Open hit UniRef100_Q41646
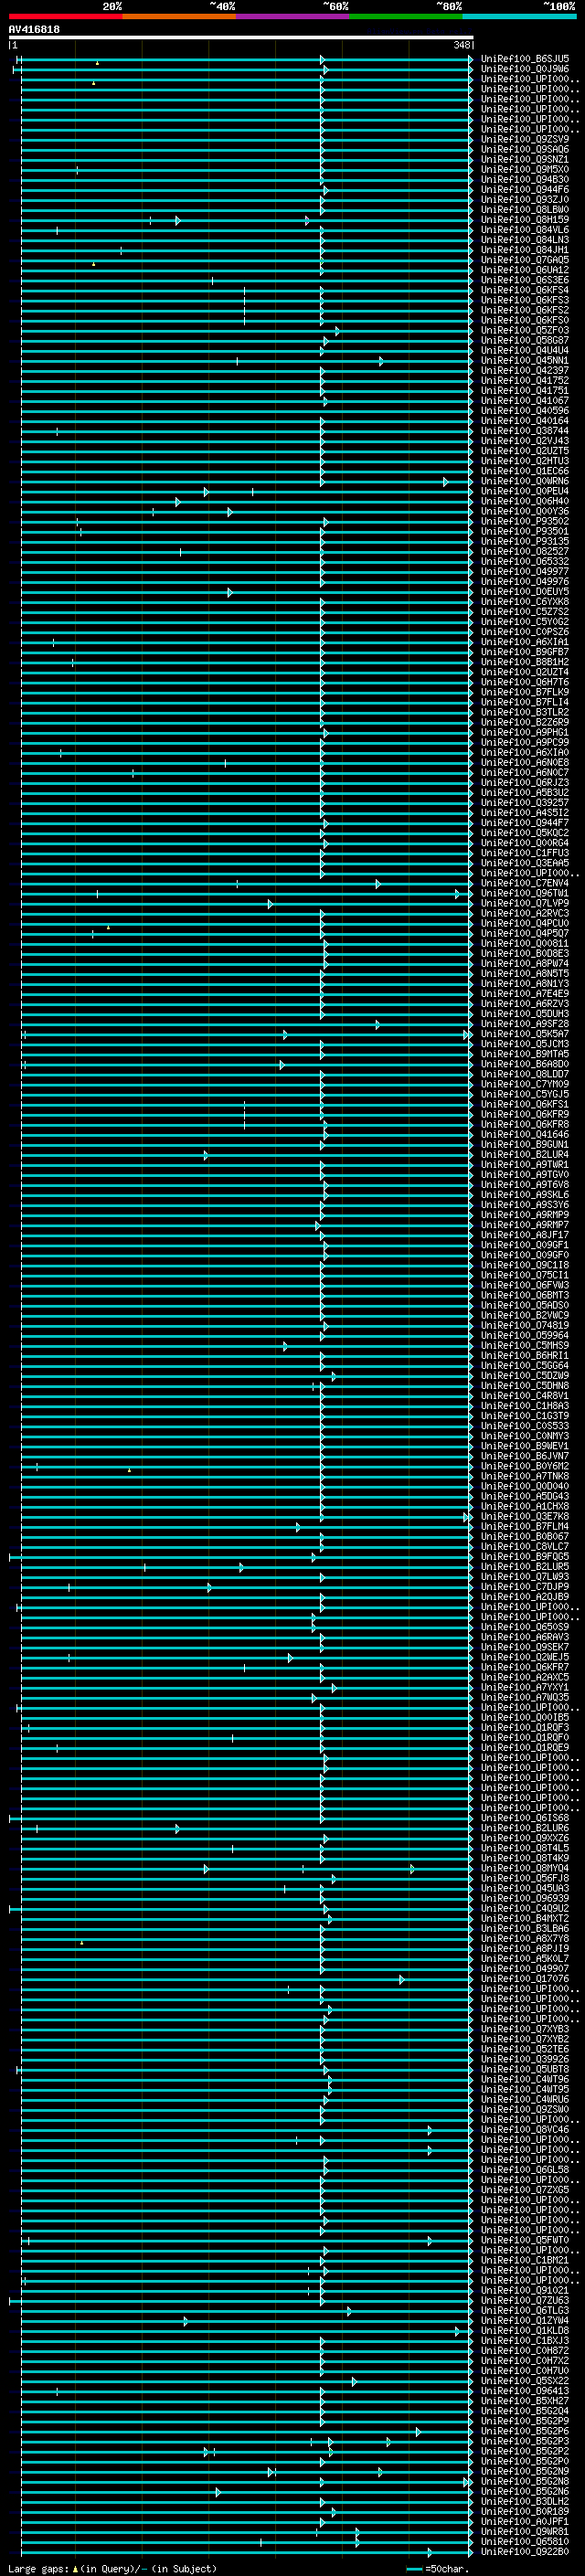The height and width of the screenshot is (2576, 585). click(525, 1135)
